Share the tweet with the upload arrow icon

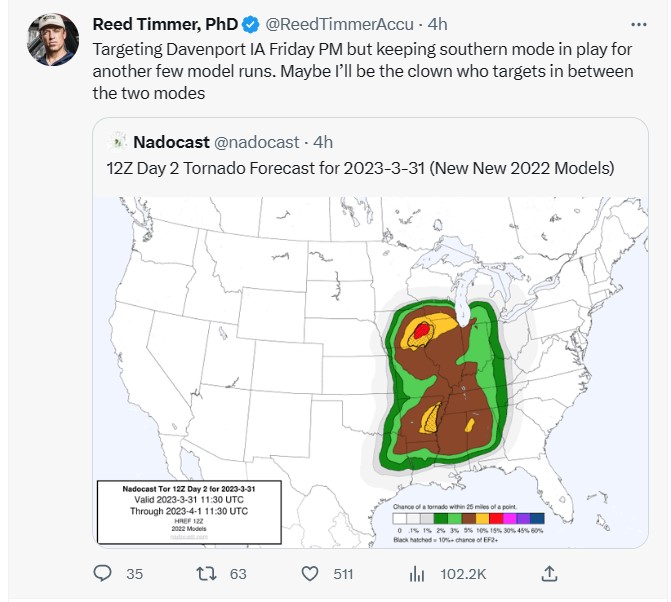[x=549, y=574]
